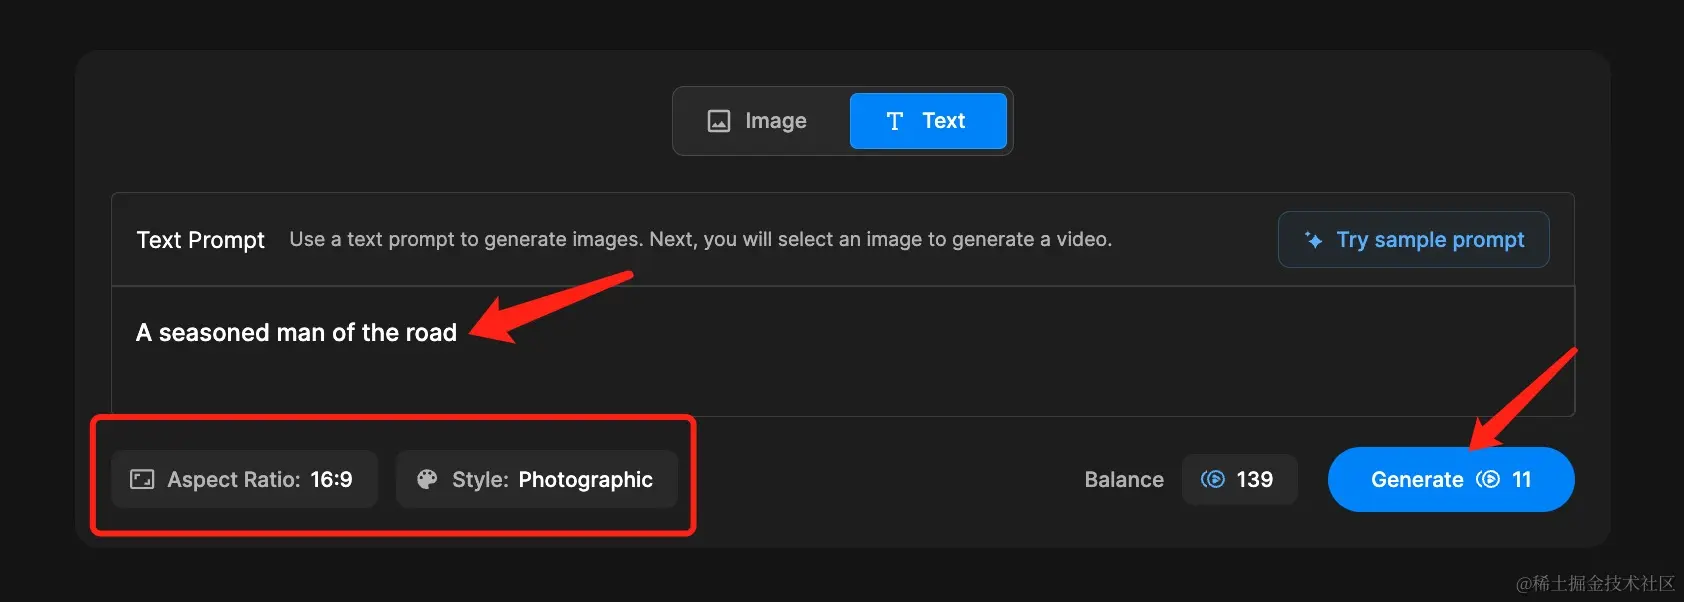Screen dimensions: 1684x602
Task: Click the prompt instruction sentence text
Action: click(x=700, y=240)
